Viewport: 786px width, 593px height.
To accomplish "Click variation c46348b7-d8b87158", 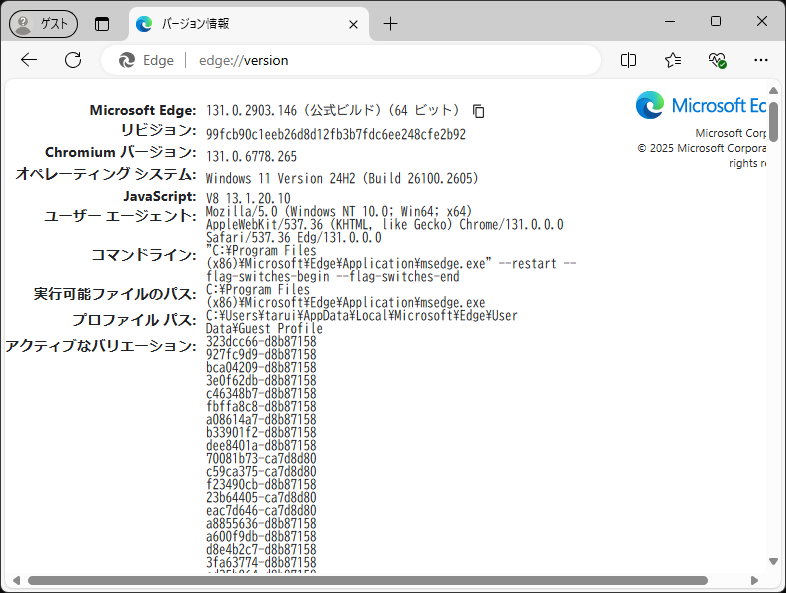I will (x=261, y=393).
